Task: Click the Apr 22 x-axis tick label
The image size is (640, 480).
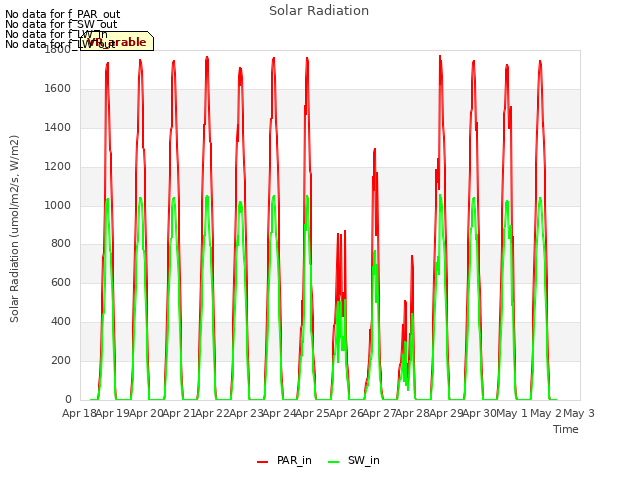Action: (x=213, y=413)
